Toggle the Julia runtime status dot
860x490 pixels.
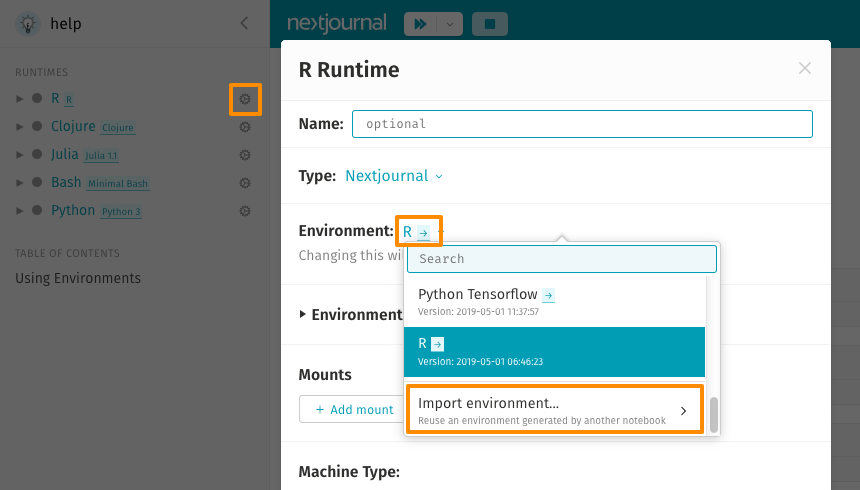[37, 154]
